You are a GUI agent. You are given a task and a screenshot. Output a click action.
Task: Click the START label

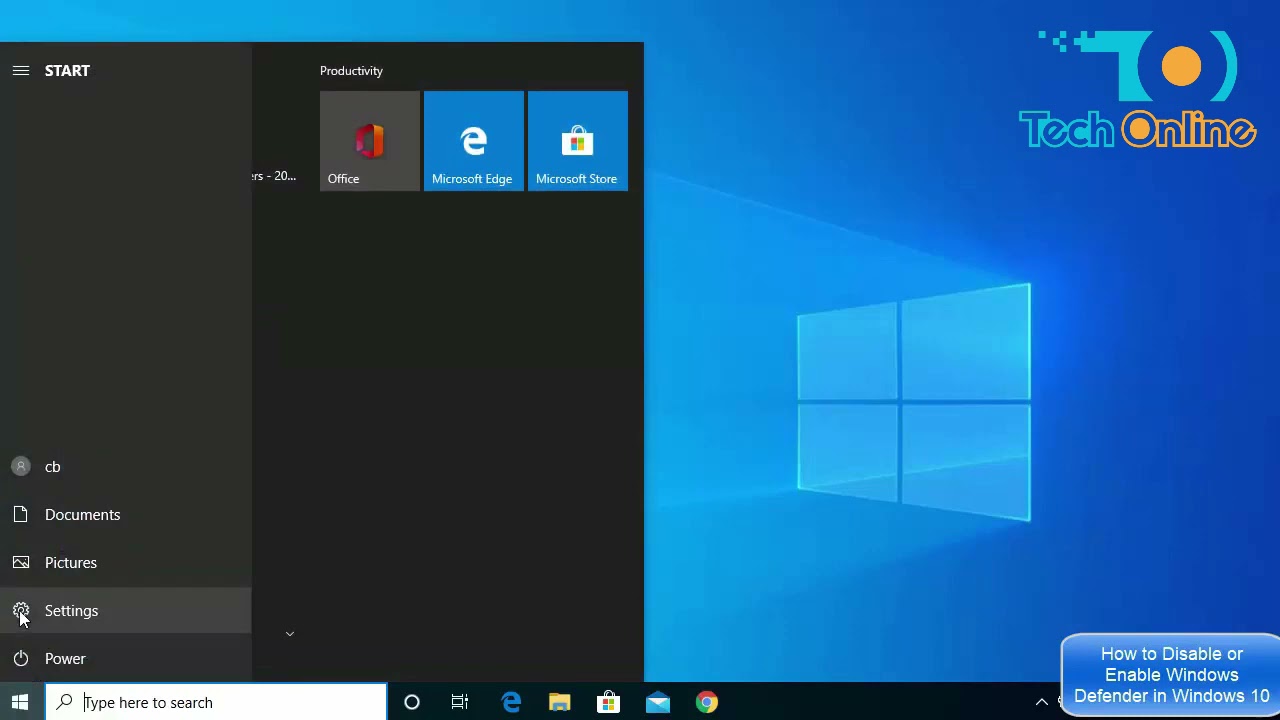point(67,71)
